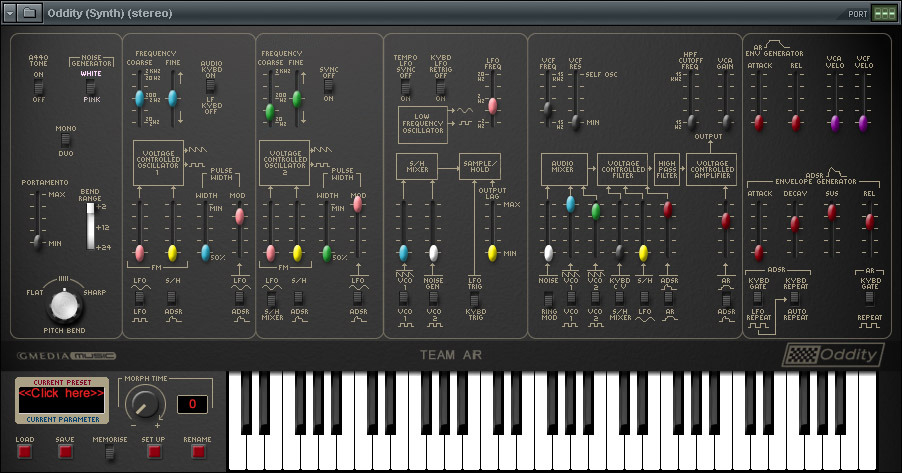Click the VCO2 green Fine frequency slider
This screenshot has width=902, height=473.
297,99
